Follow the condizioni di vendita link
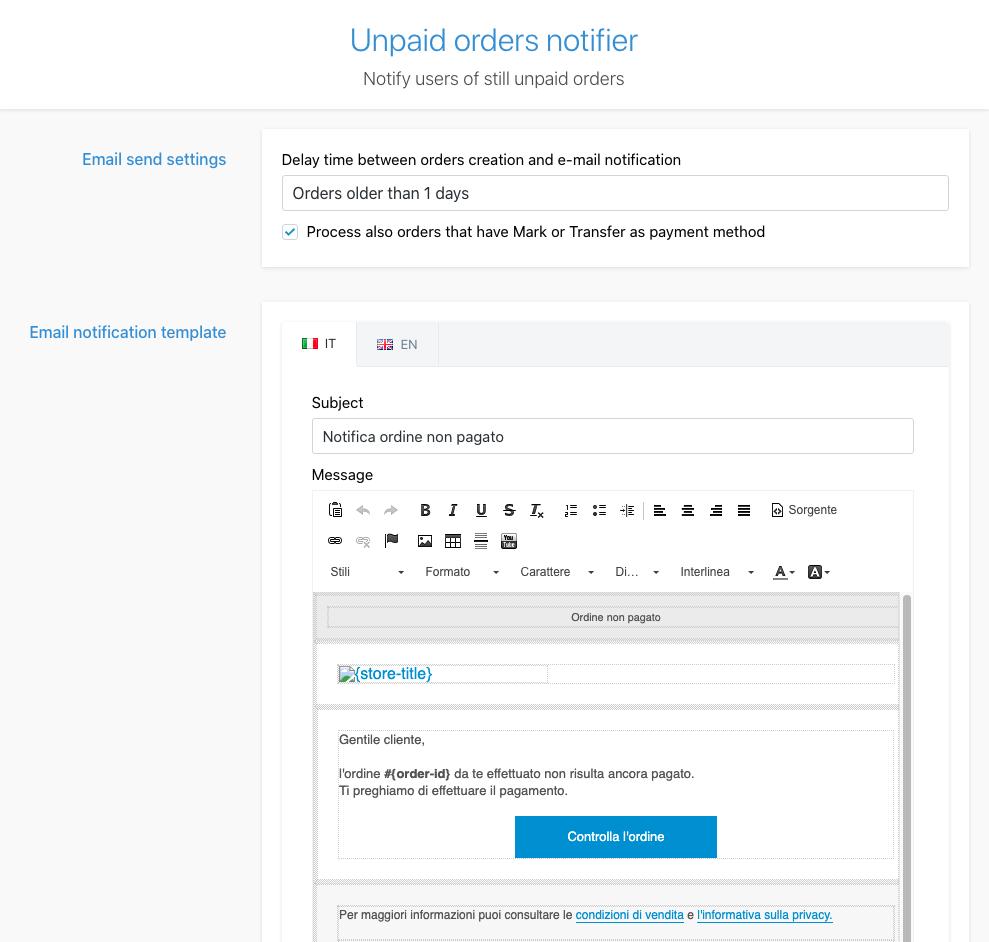 point(629,915)
